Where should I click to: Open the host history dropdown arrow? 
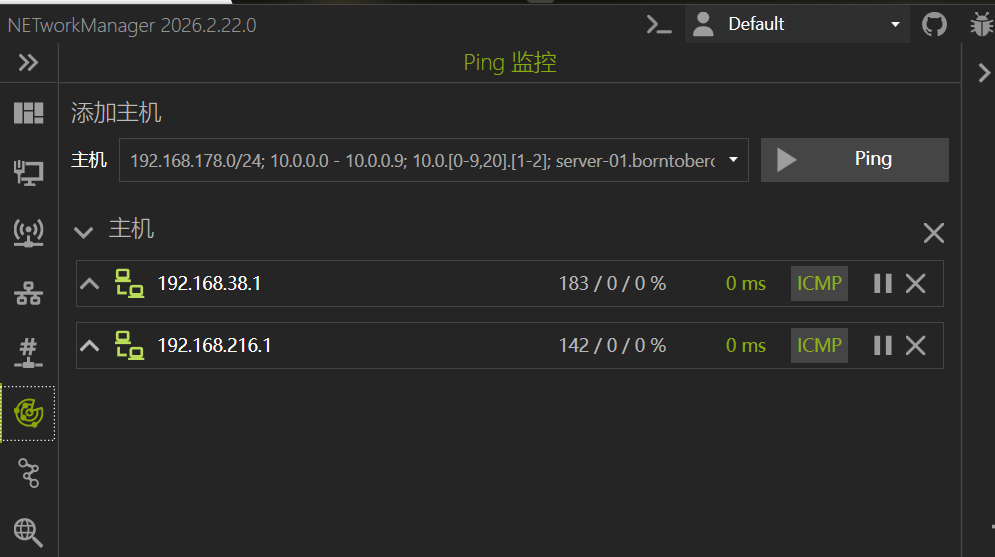click(734, 160)
